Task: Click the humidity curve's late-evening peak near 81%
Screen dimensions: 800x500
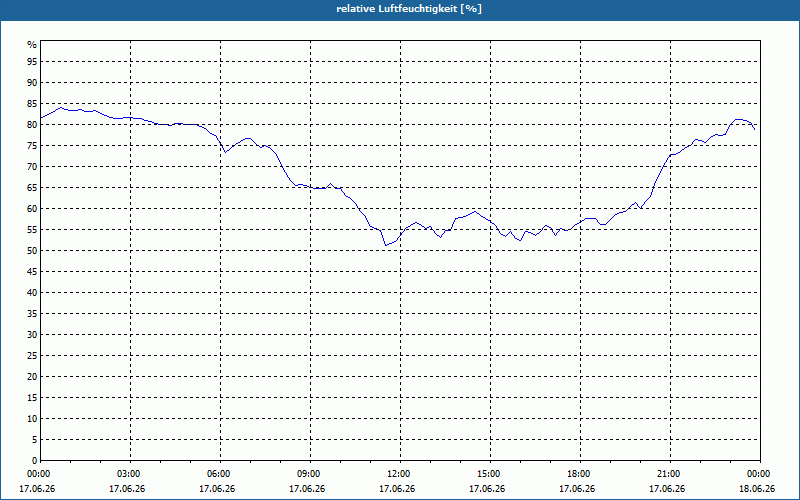Action: tap(738, 119)
